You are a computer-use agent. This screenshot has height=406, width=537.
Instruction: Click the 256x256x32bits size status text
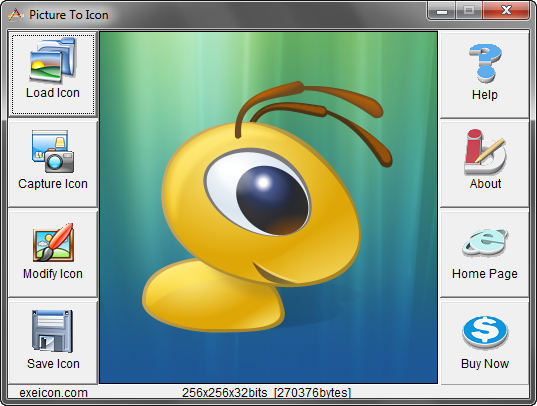(x=266, y=393)
